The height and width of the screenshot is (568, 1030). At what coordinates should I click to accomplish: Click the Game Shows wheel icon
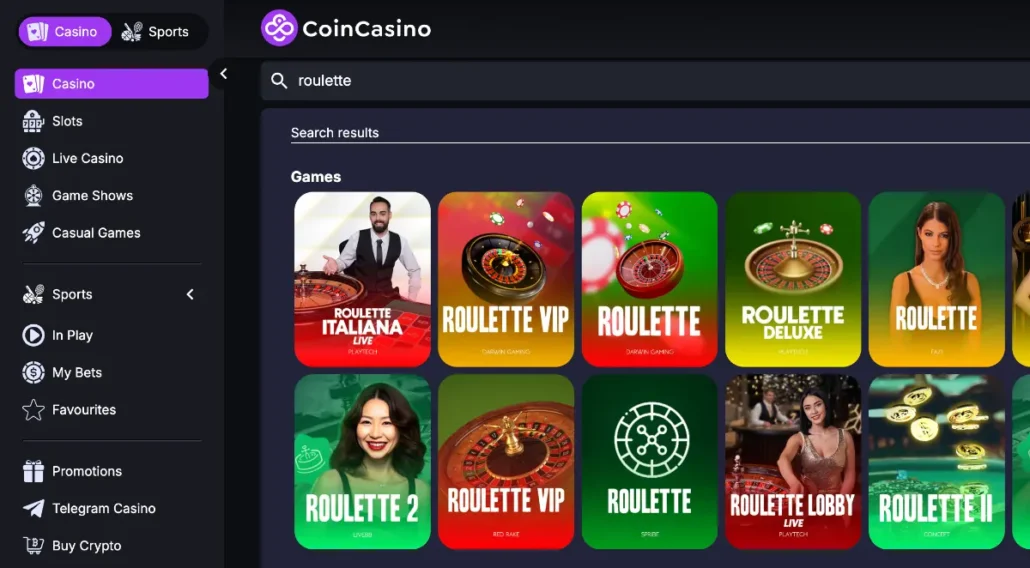click(x=33, y=196)
